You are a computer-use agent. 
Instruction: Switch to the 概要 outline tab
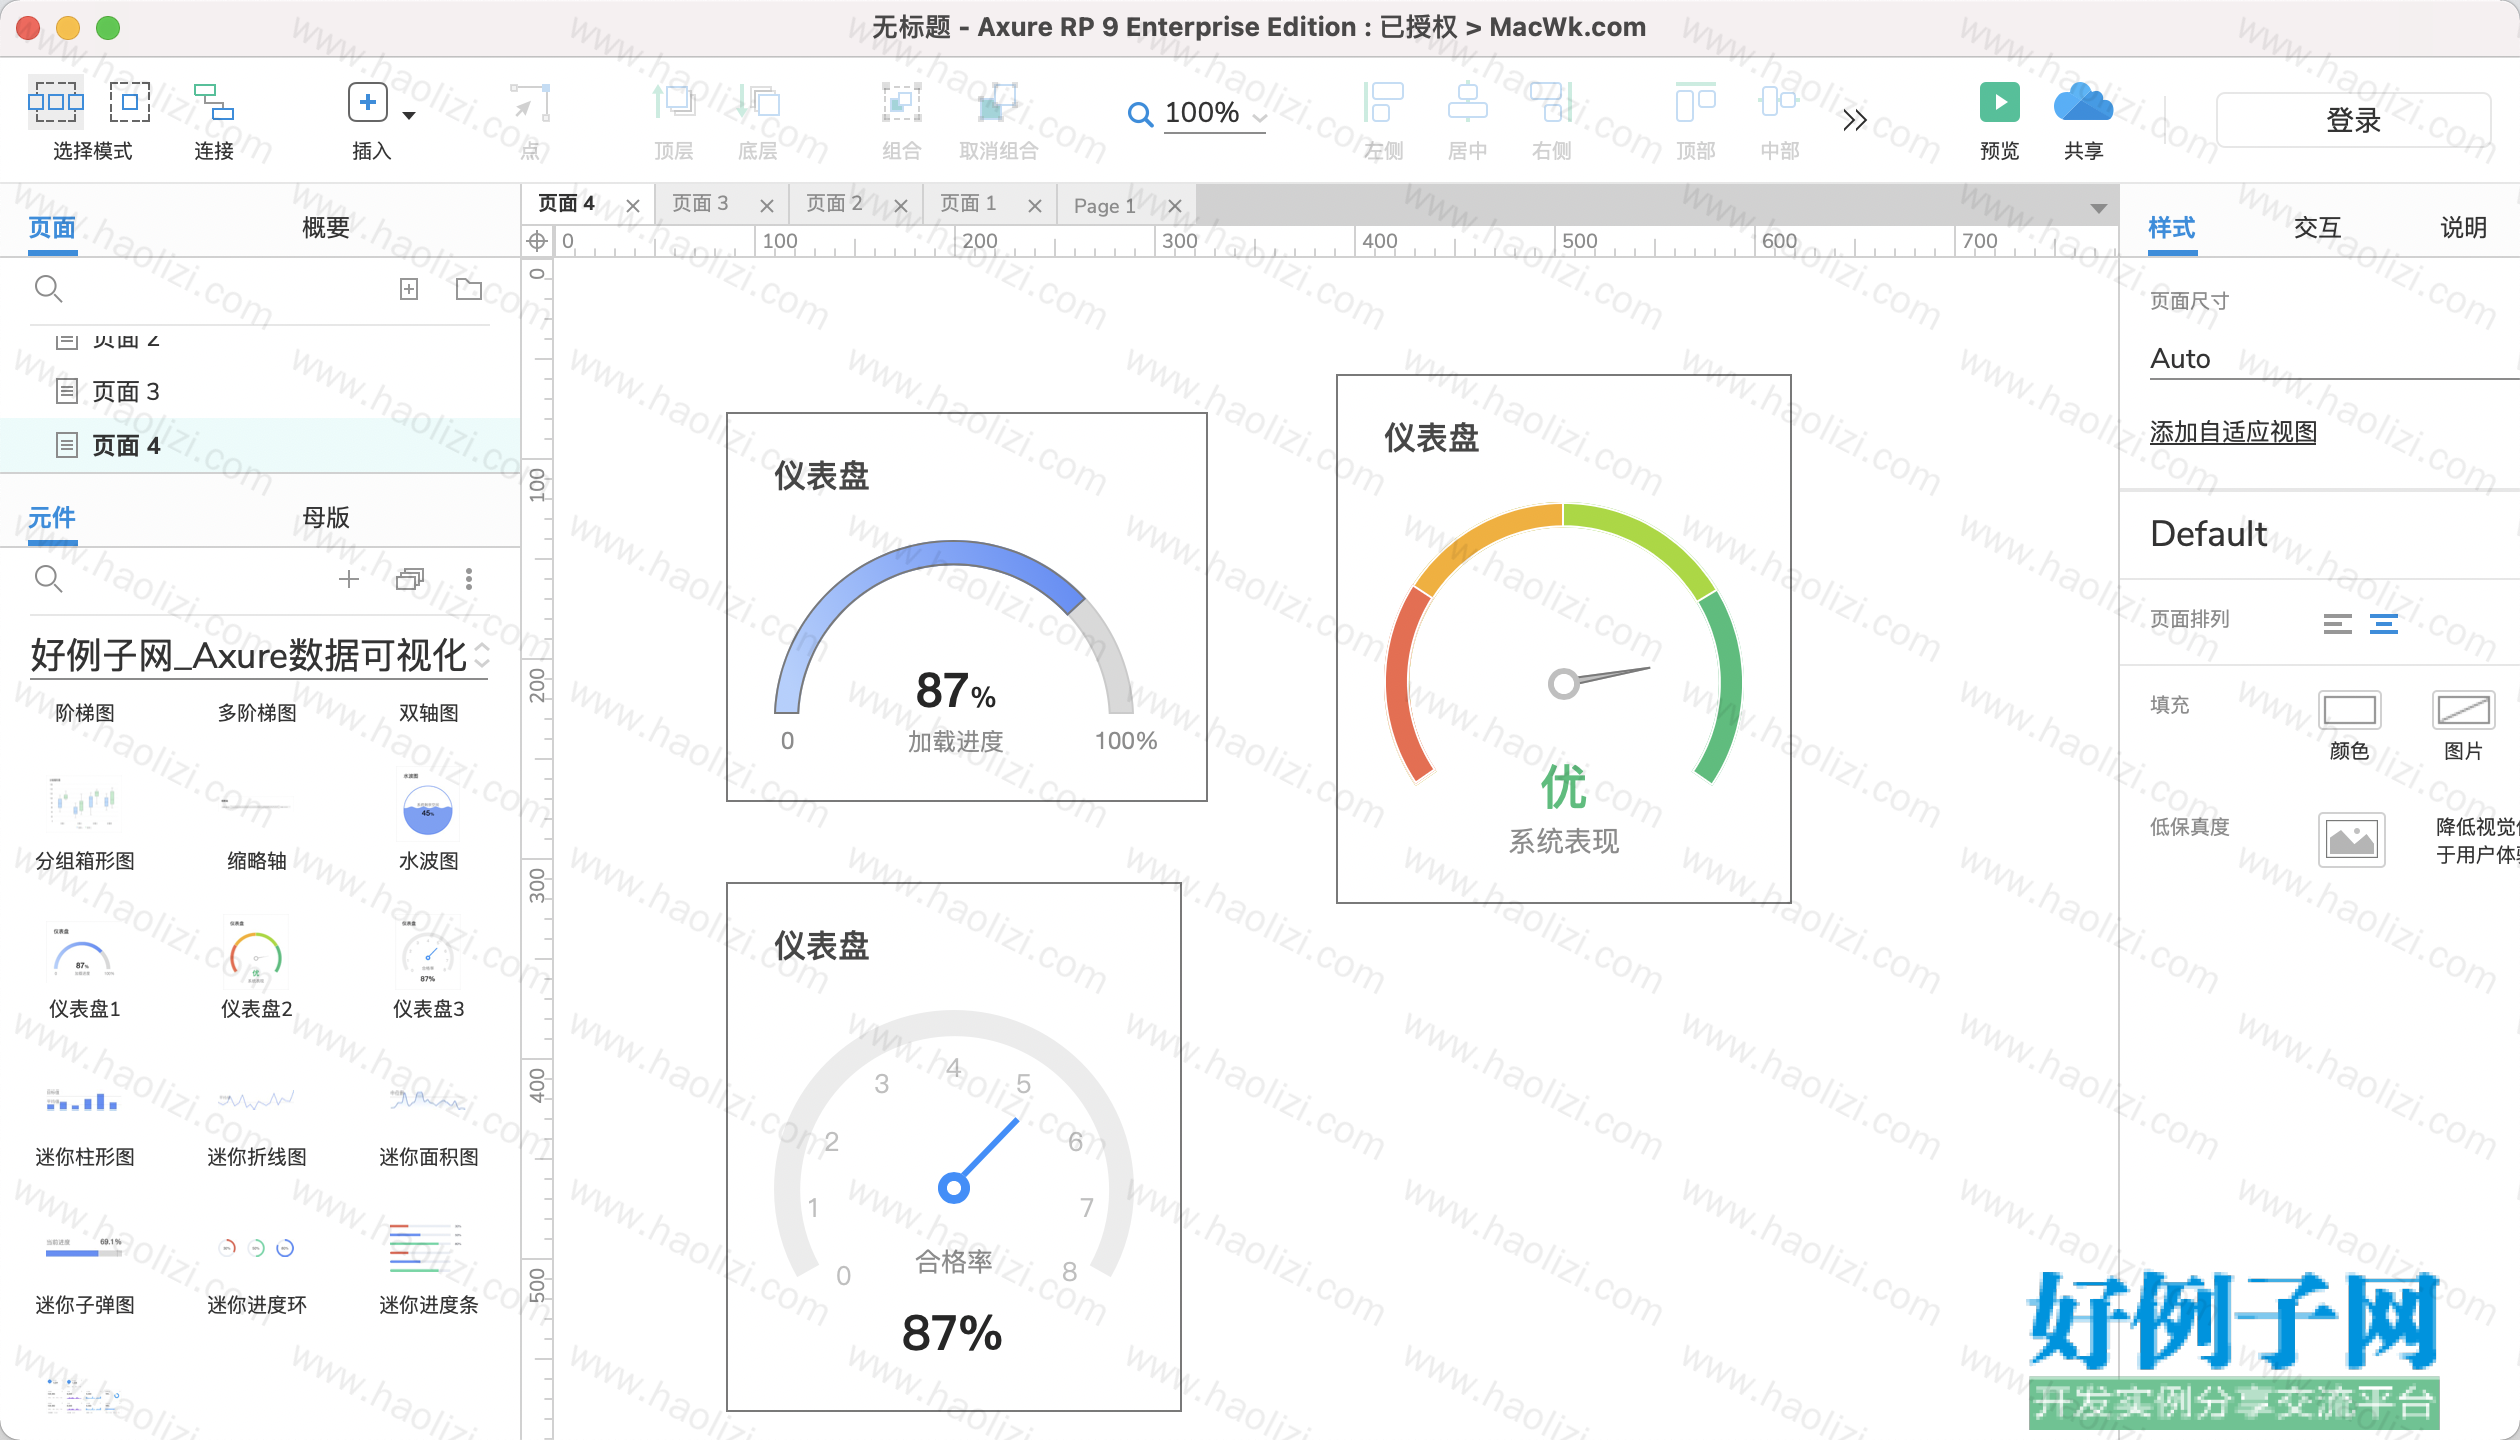(326, 228)
